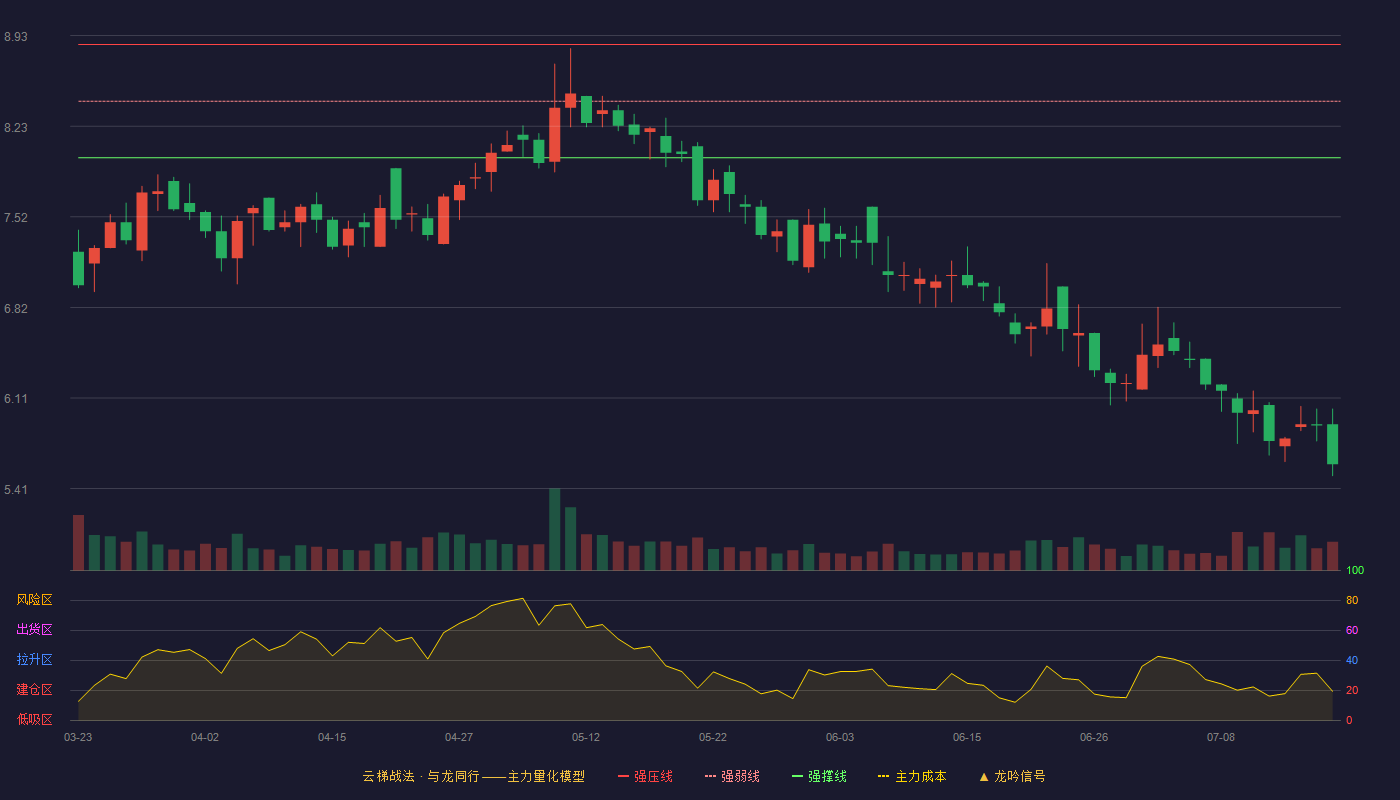Toggle the 主力成本 legend item
1400x800 pixels.
coord(912,776)
